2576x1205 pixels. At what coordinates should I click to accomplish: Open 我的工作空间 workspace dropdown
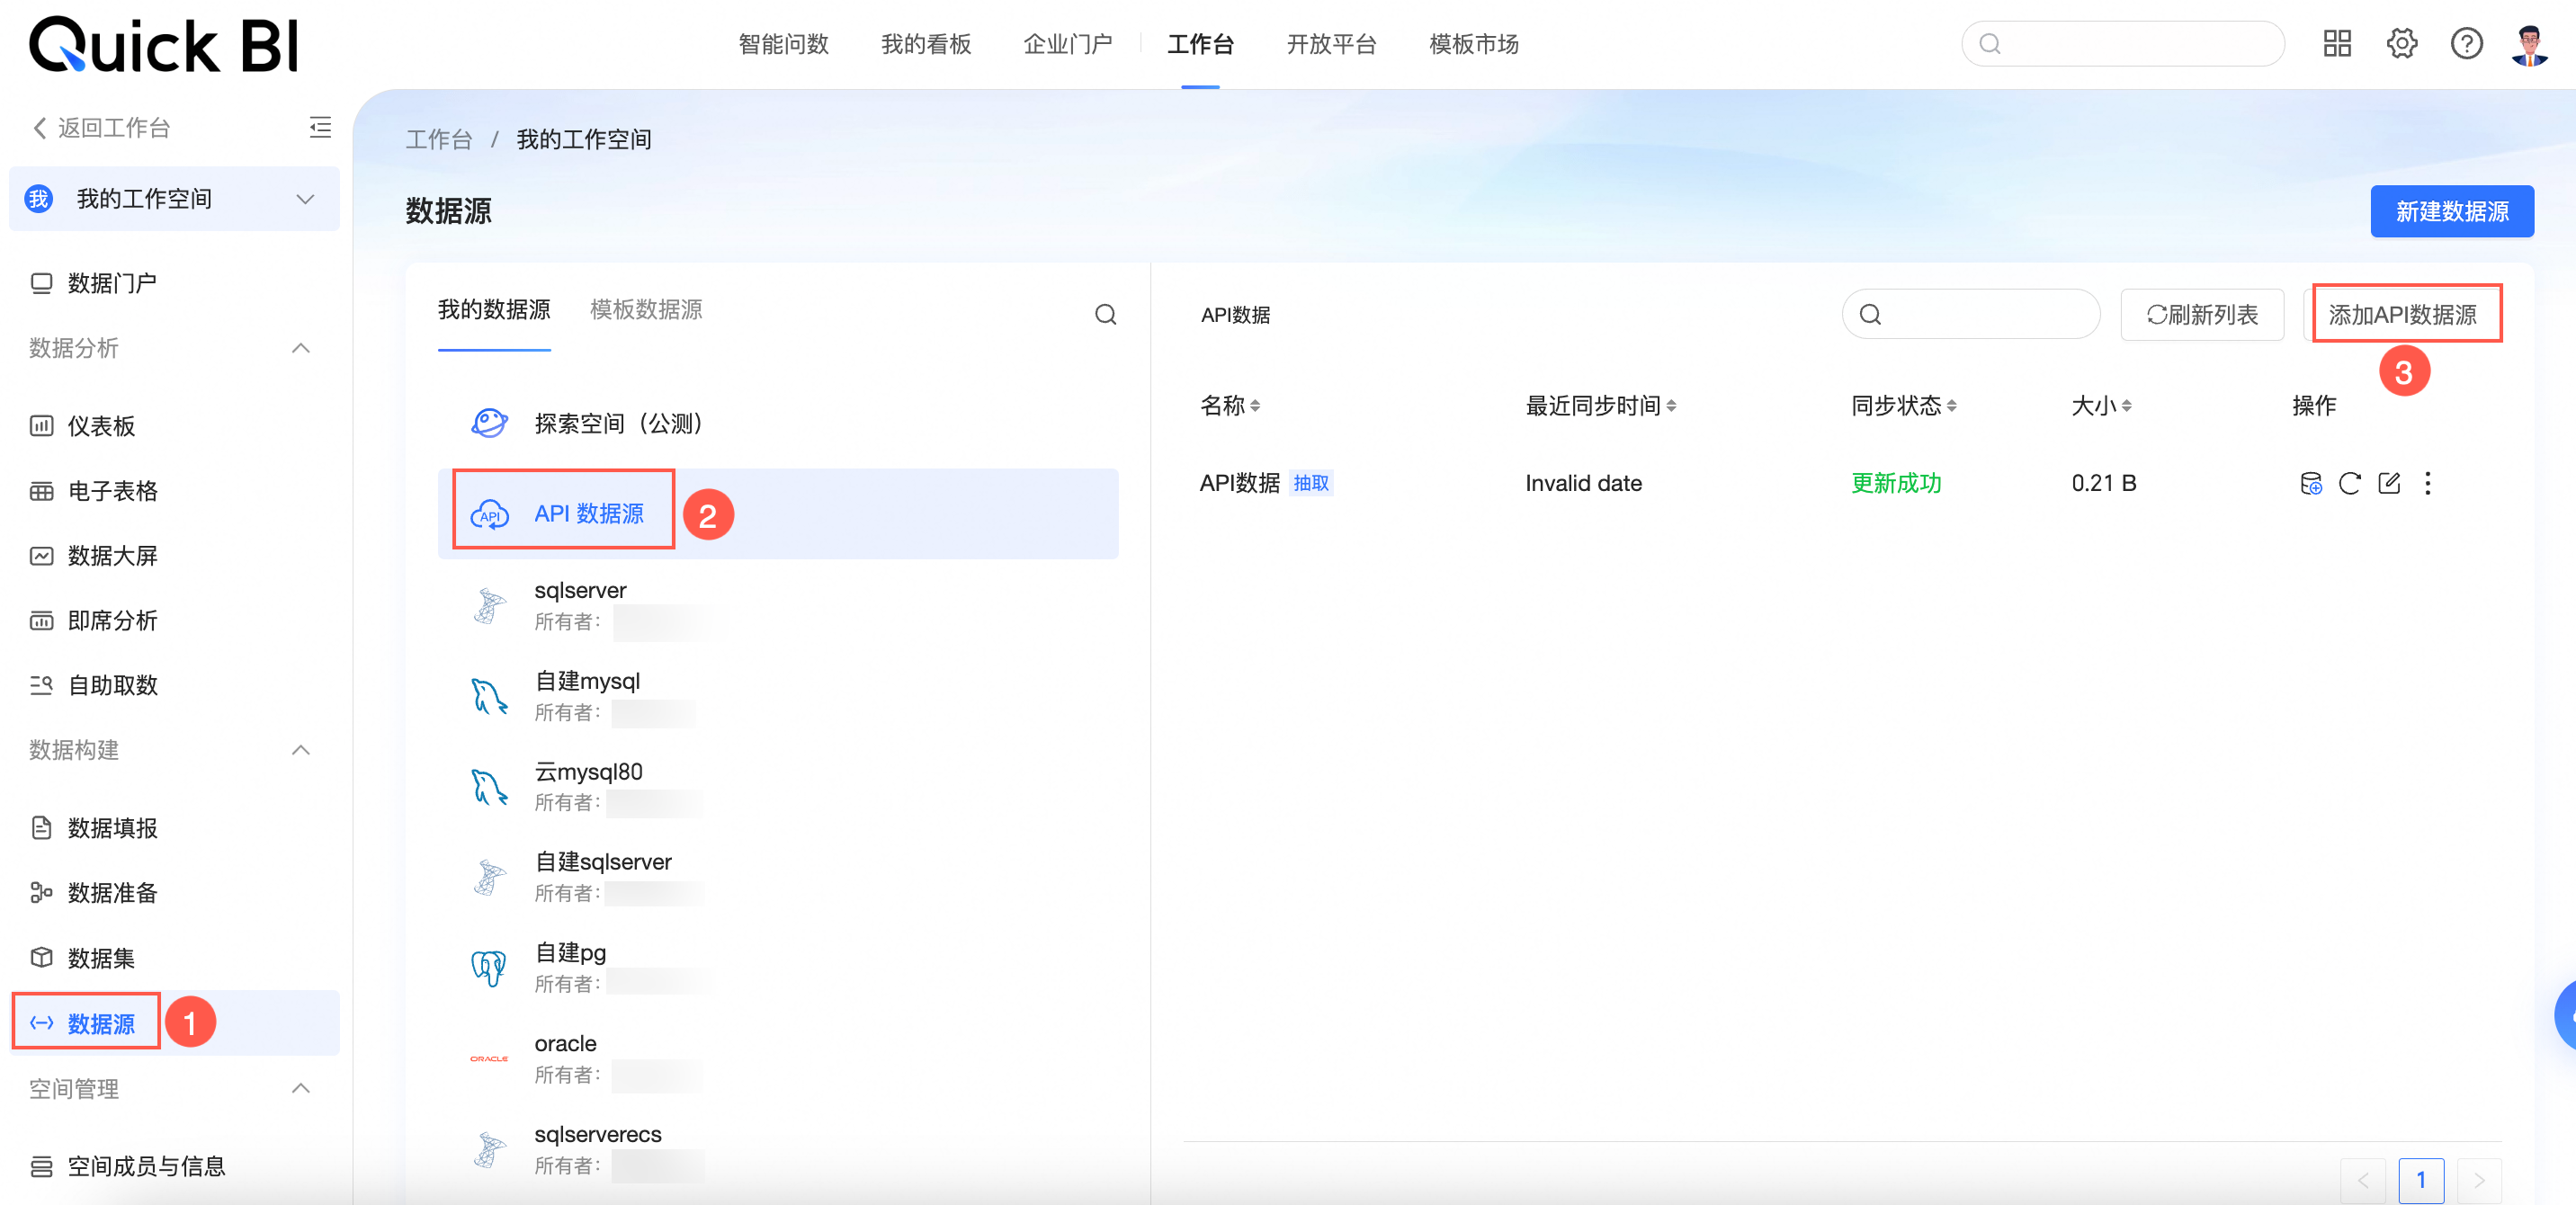coord(174,199)
